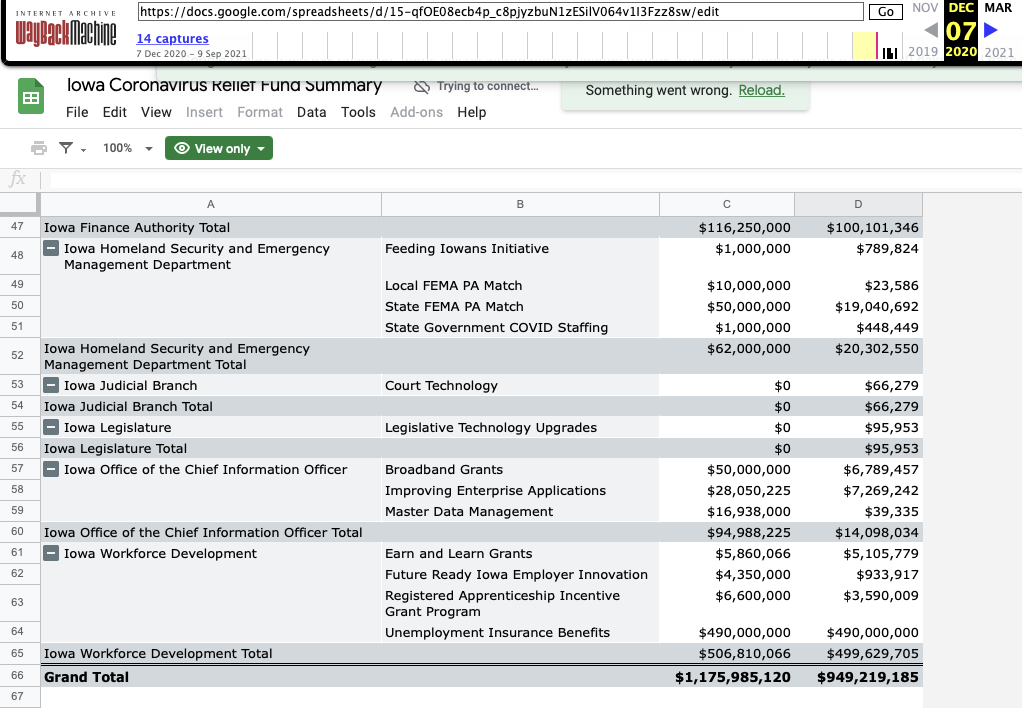Select the Feeding Iowans Initiative cell
This screenshot has width=1022, height=708.
pyautogui.click(x=520, y=256)
